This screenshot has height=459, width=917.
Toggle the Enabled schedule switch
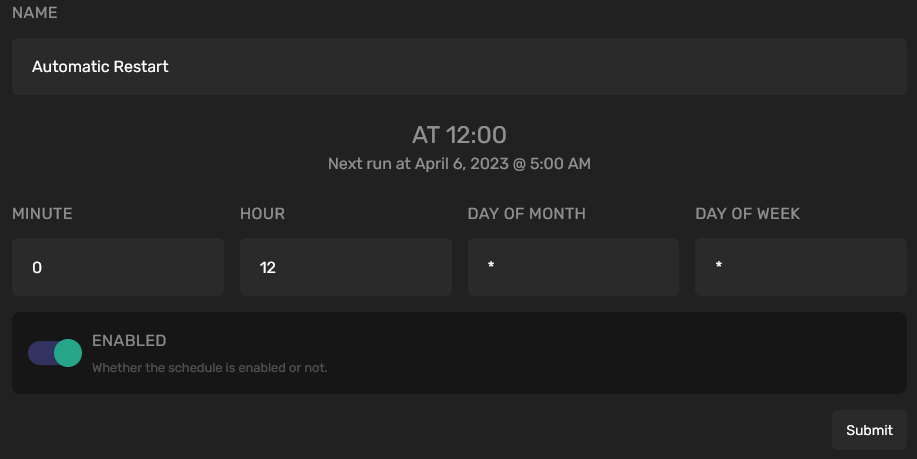point(55,352)
